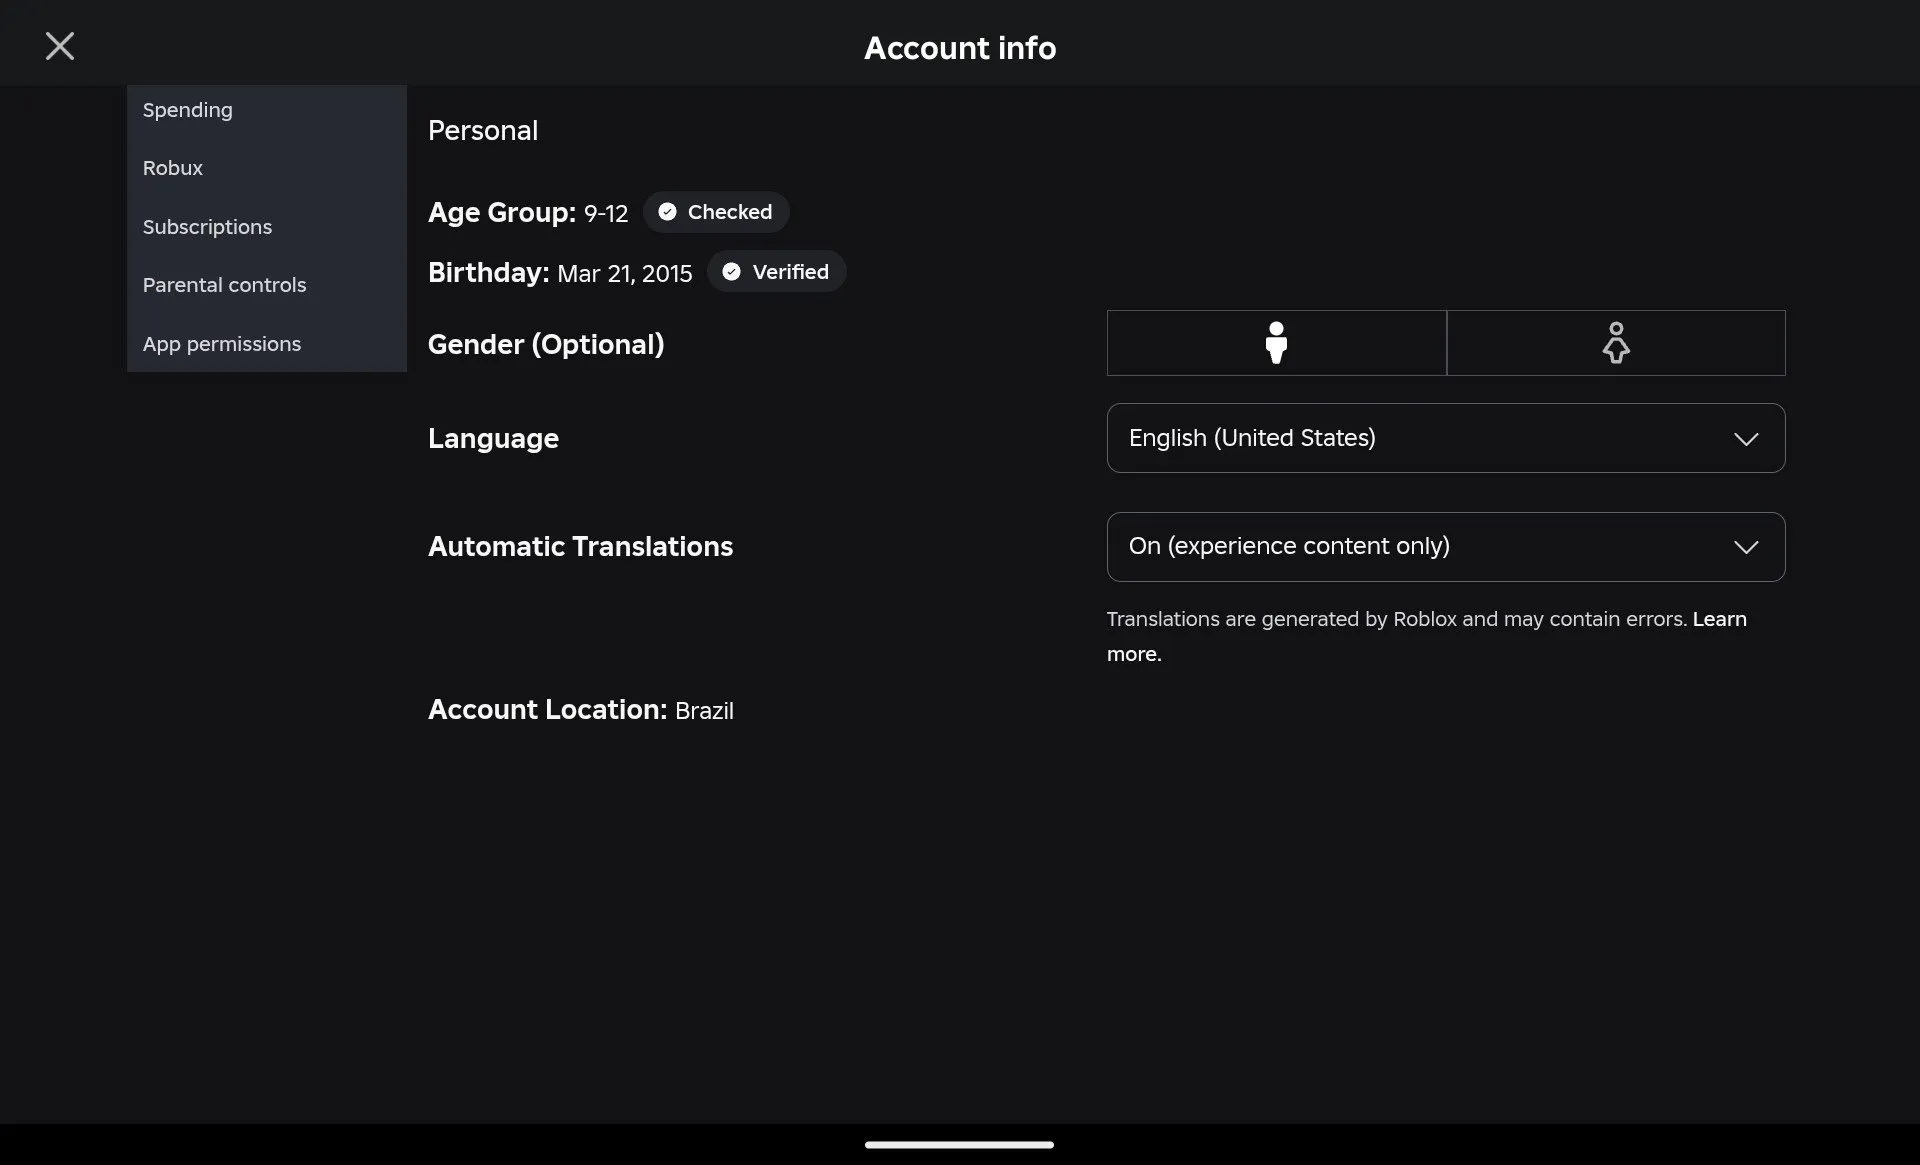Select Parental controls in the sidebar
The image size is (1920, 1165).
click(x=267, y=285)
